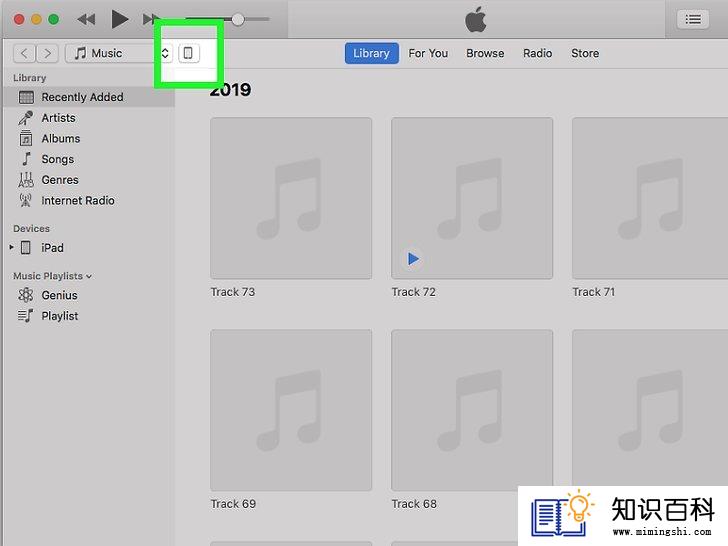Select the Songs label in sidebar
This screenshot has width=728, height=546.
58,159
